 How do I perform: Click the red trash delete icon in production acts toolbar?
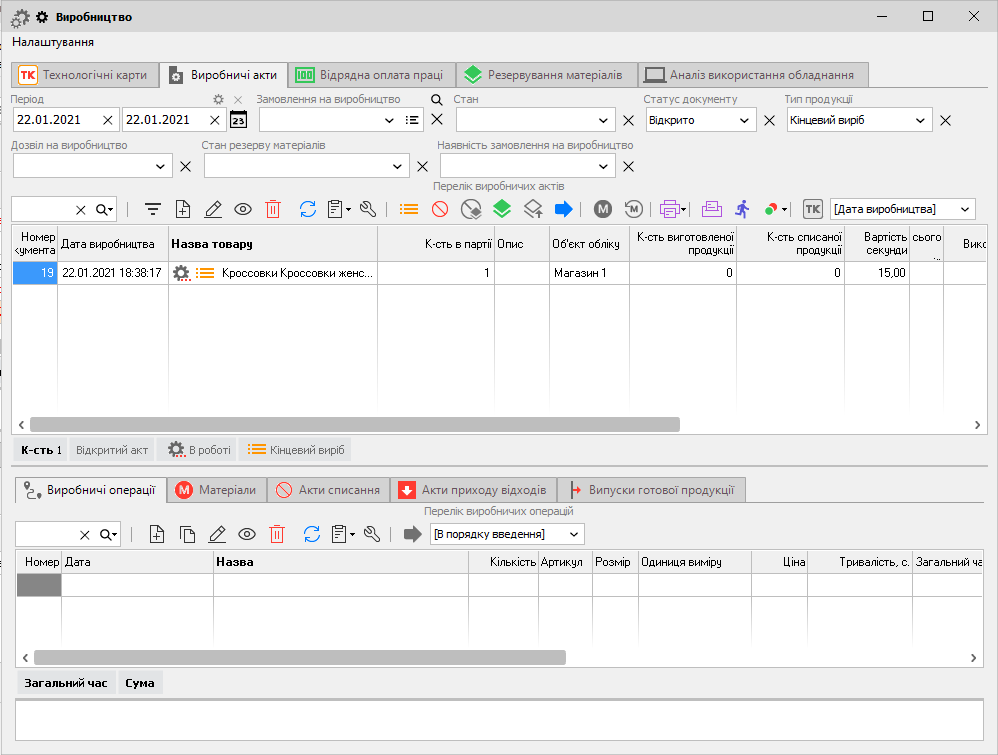coord(273,209)
